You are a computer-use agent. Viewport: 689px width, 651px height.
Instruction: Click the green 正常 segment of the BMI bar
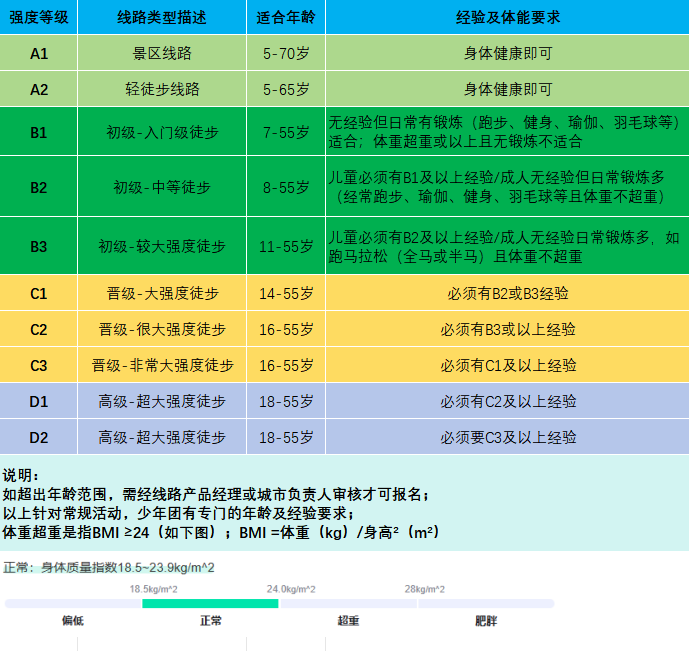[x=210, y=603]
